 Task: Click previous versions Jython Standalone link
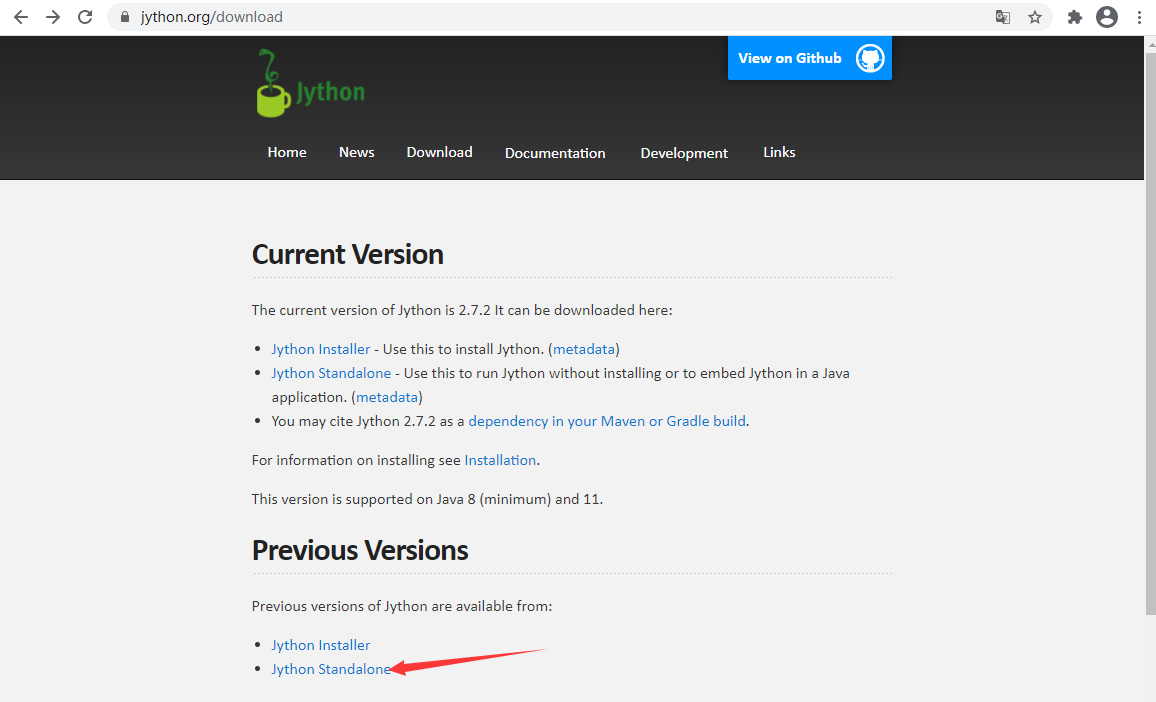pos(331,669)
